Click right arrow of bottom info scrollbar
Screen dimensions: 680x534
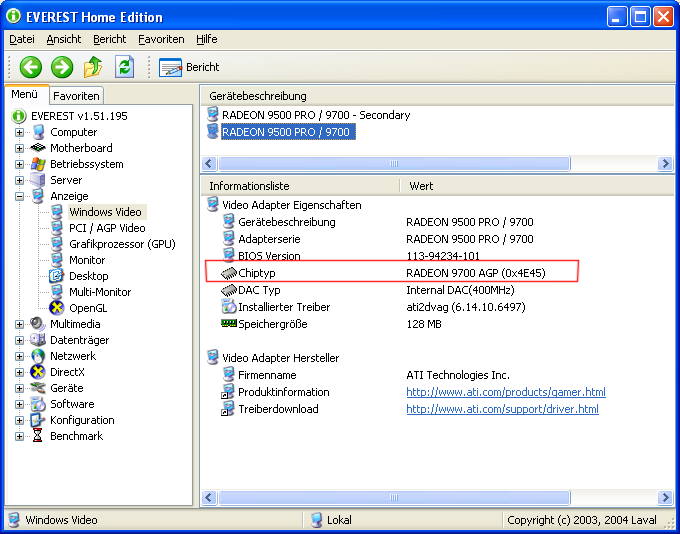tap(665, 497)
